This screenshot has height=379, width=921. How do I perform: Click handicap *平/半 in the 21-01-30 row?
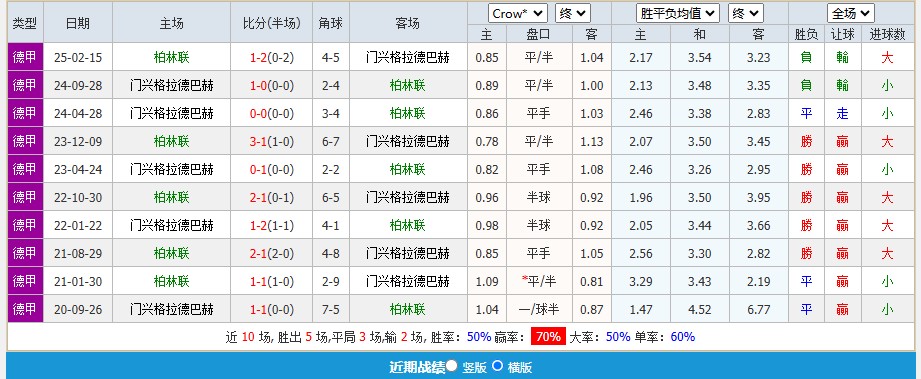539,281
